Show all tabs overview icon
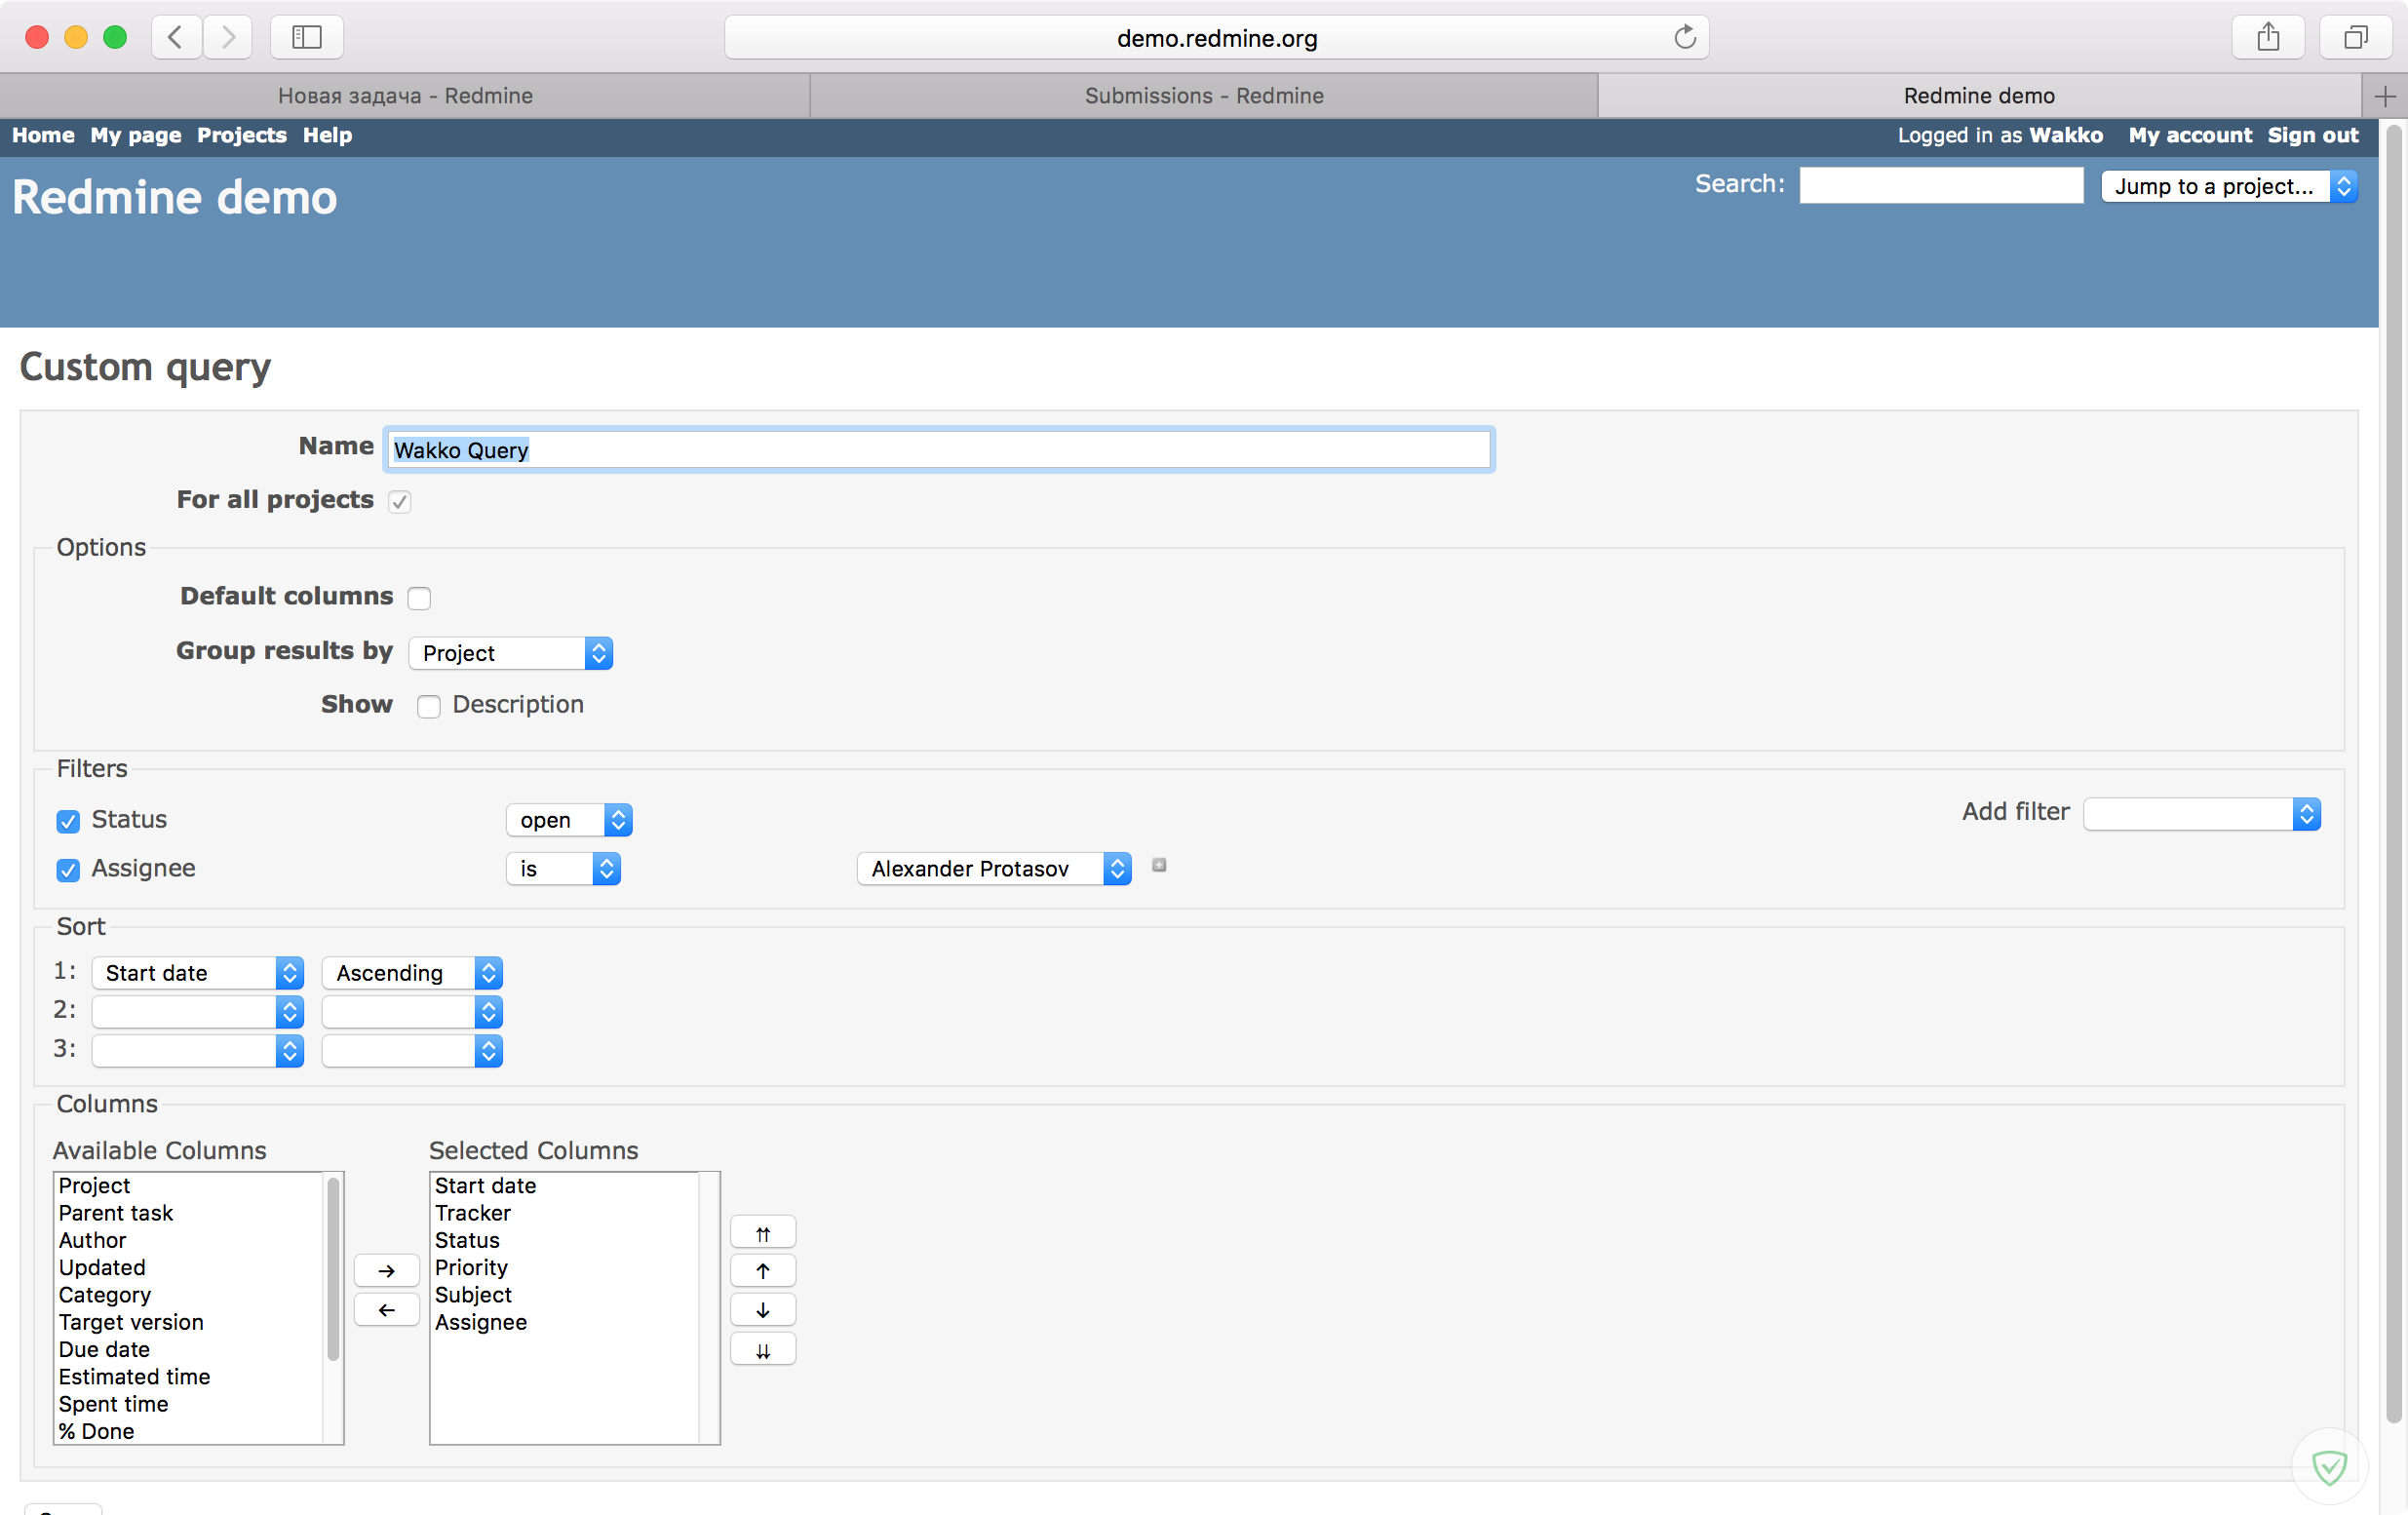The width and height of the screenshot is (2408, 1515). pos(2356,38)
